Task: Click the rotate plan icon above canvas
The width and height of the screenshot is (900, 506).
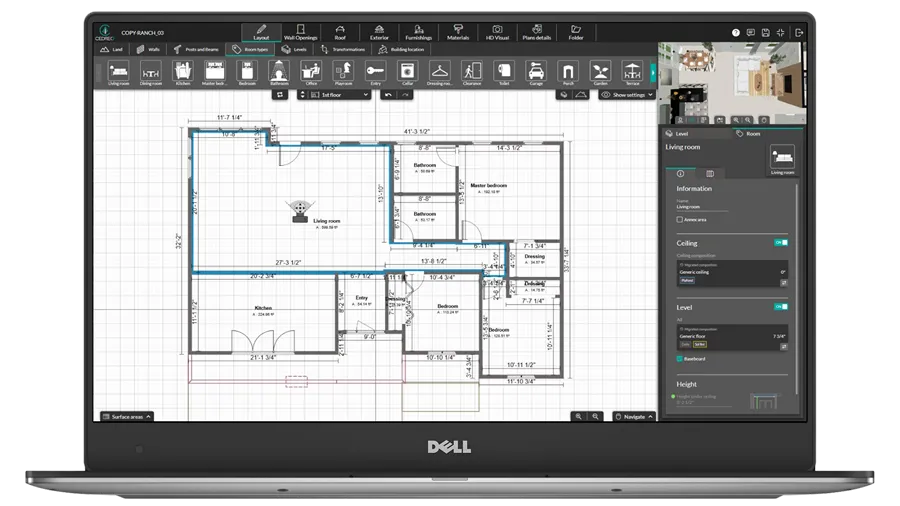Action: click(280, 95)
